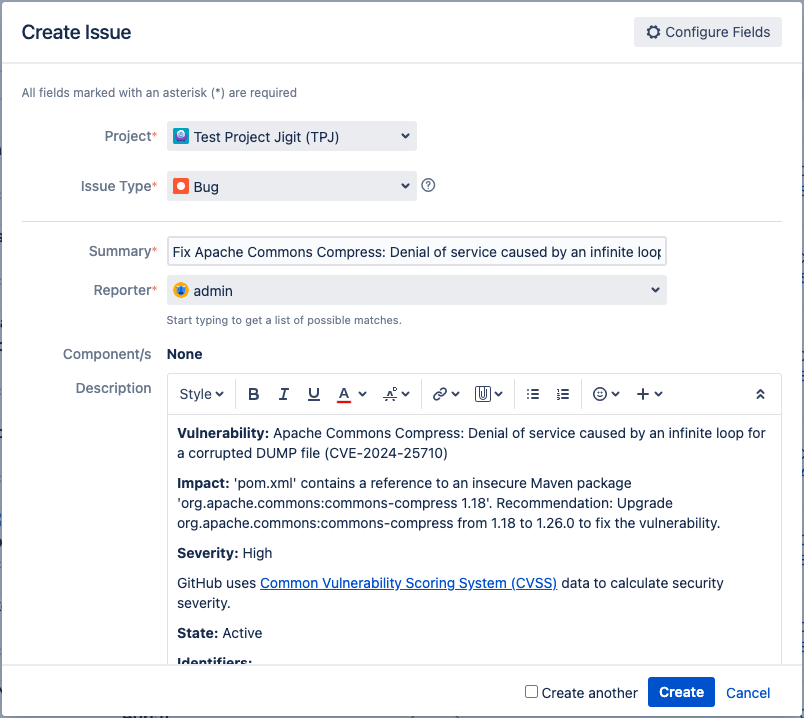Click into the Summary text field
The height and width of the screenshot is (718, 804).
click(416, 252)
